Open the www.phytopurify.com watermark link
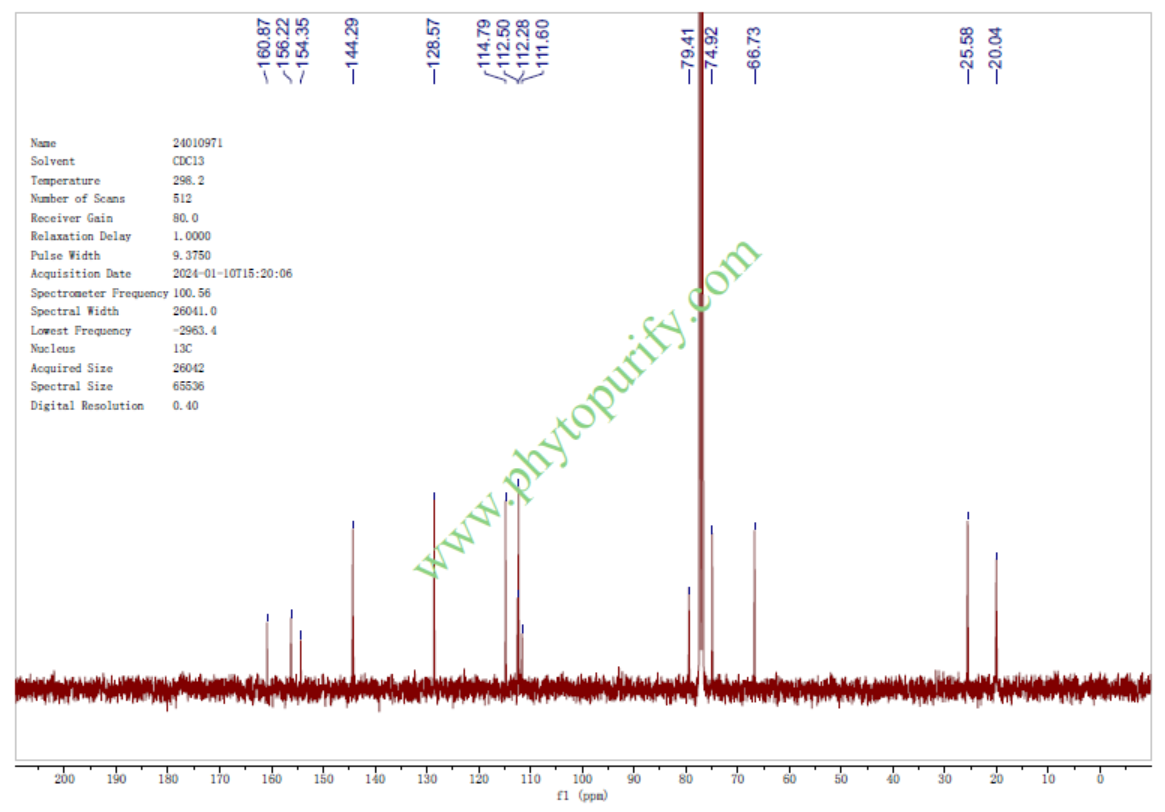The height and width of the screenshot is (812, 1165). click(x=590, y=408)
